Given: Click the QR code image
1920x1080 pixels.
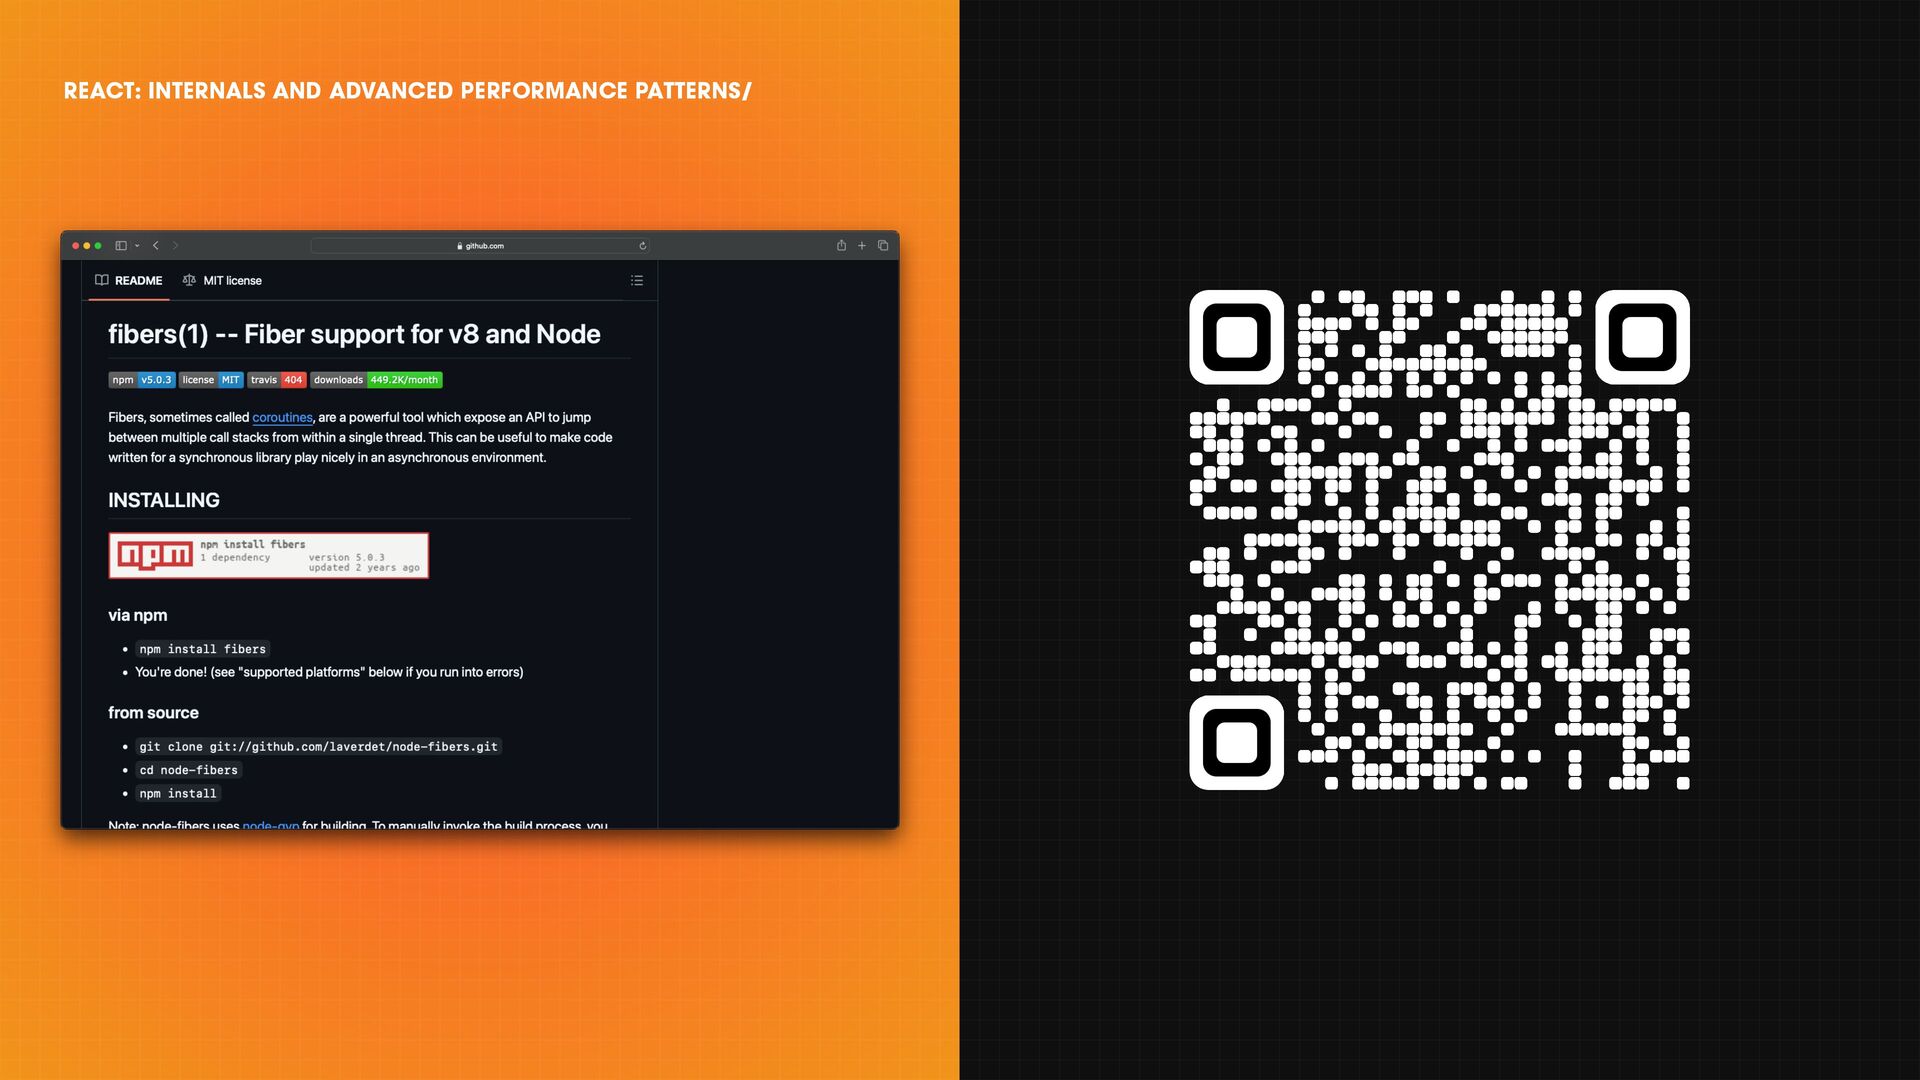Looking at the screenshot, I should point(1439,540).
